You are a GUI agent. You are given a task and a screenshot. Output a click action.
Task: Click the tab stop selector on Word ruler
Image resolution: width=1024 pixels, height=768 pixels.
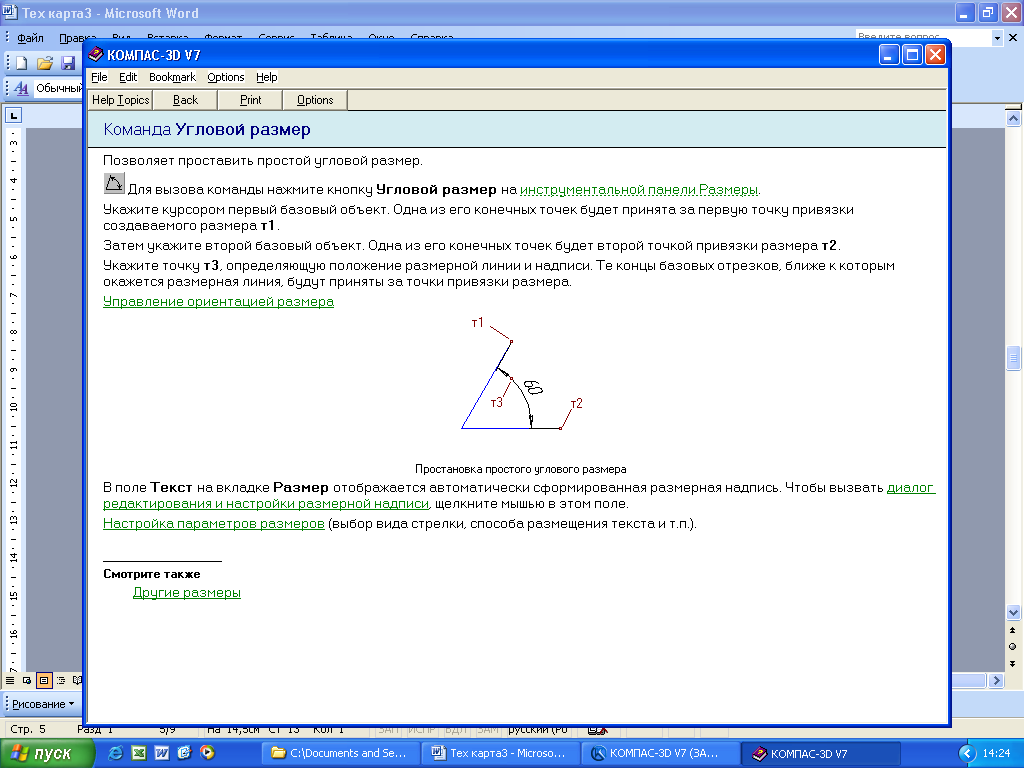(x=14, y=116)
